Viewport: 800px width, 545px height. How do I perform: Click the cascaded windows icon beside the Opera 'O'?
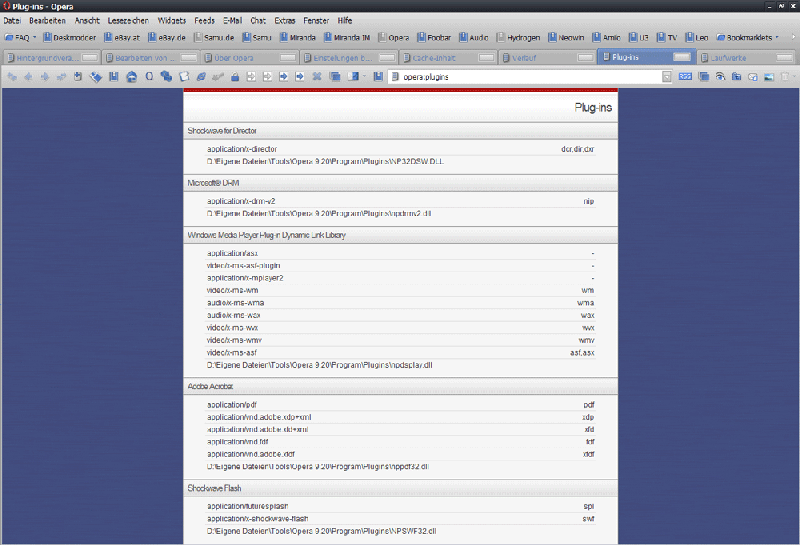[166, 77]
